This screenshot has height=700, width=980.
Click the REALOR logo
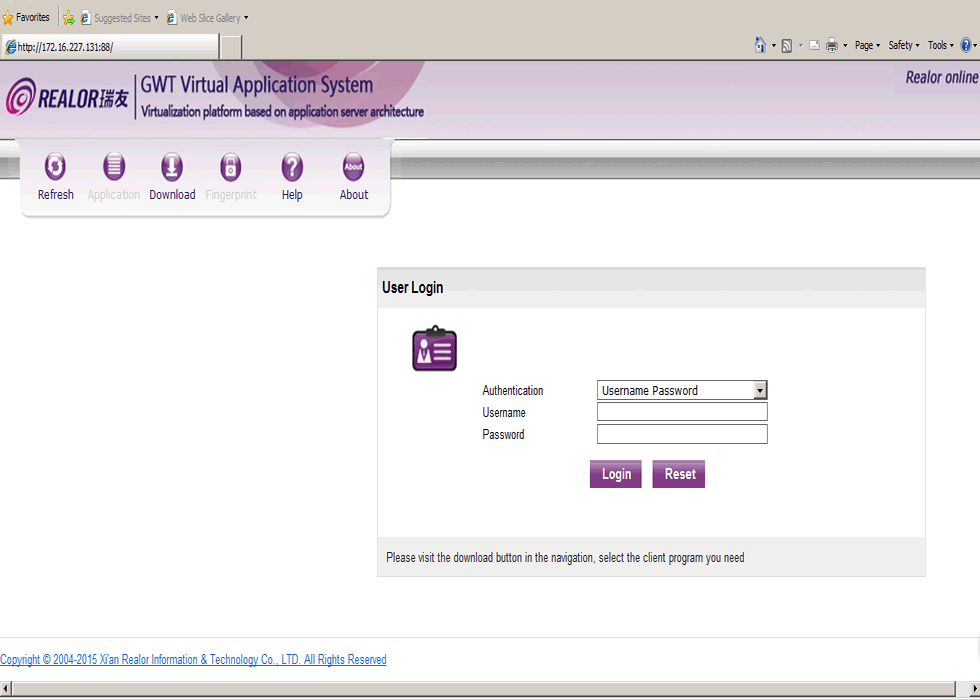click(x=68, y=97)
